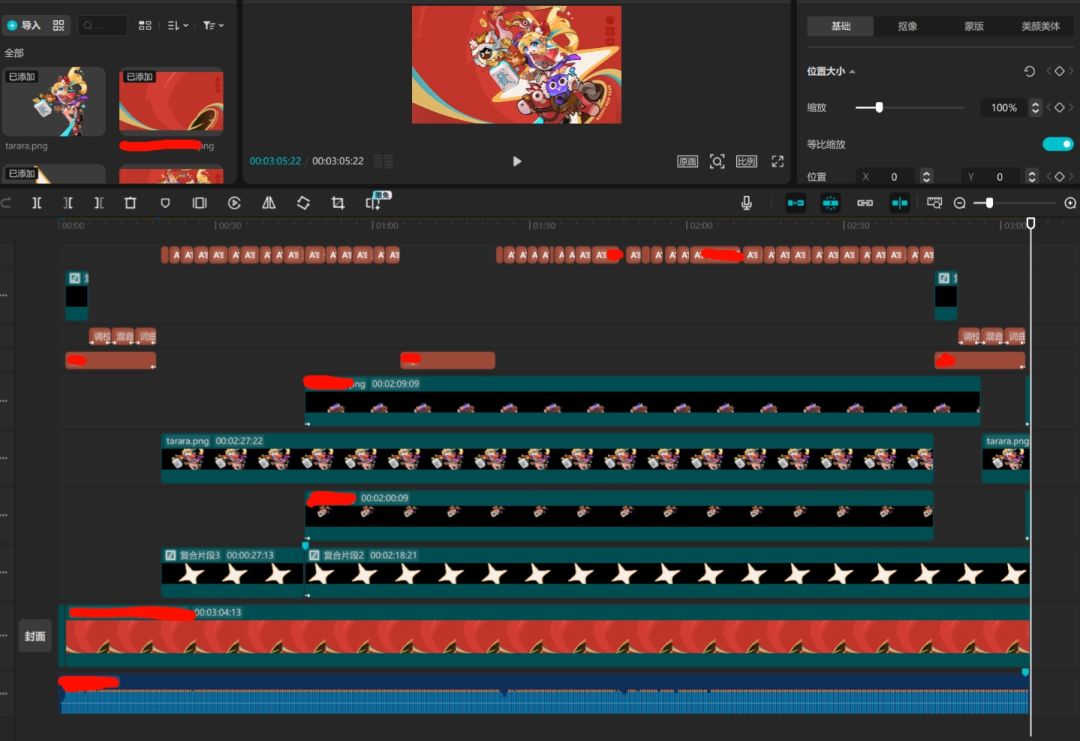1080x741 pixels.
Task: Click the Y position stepper arrows
Action: tap(1031, 177)
